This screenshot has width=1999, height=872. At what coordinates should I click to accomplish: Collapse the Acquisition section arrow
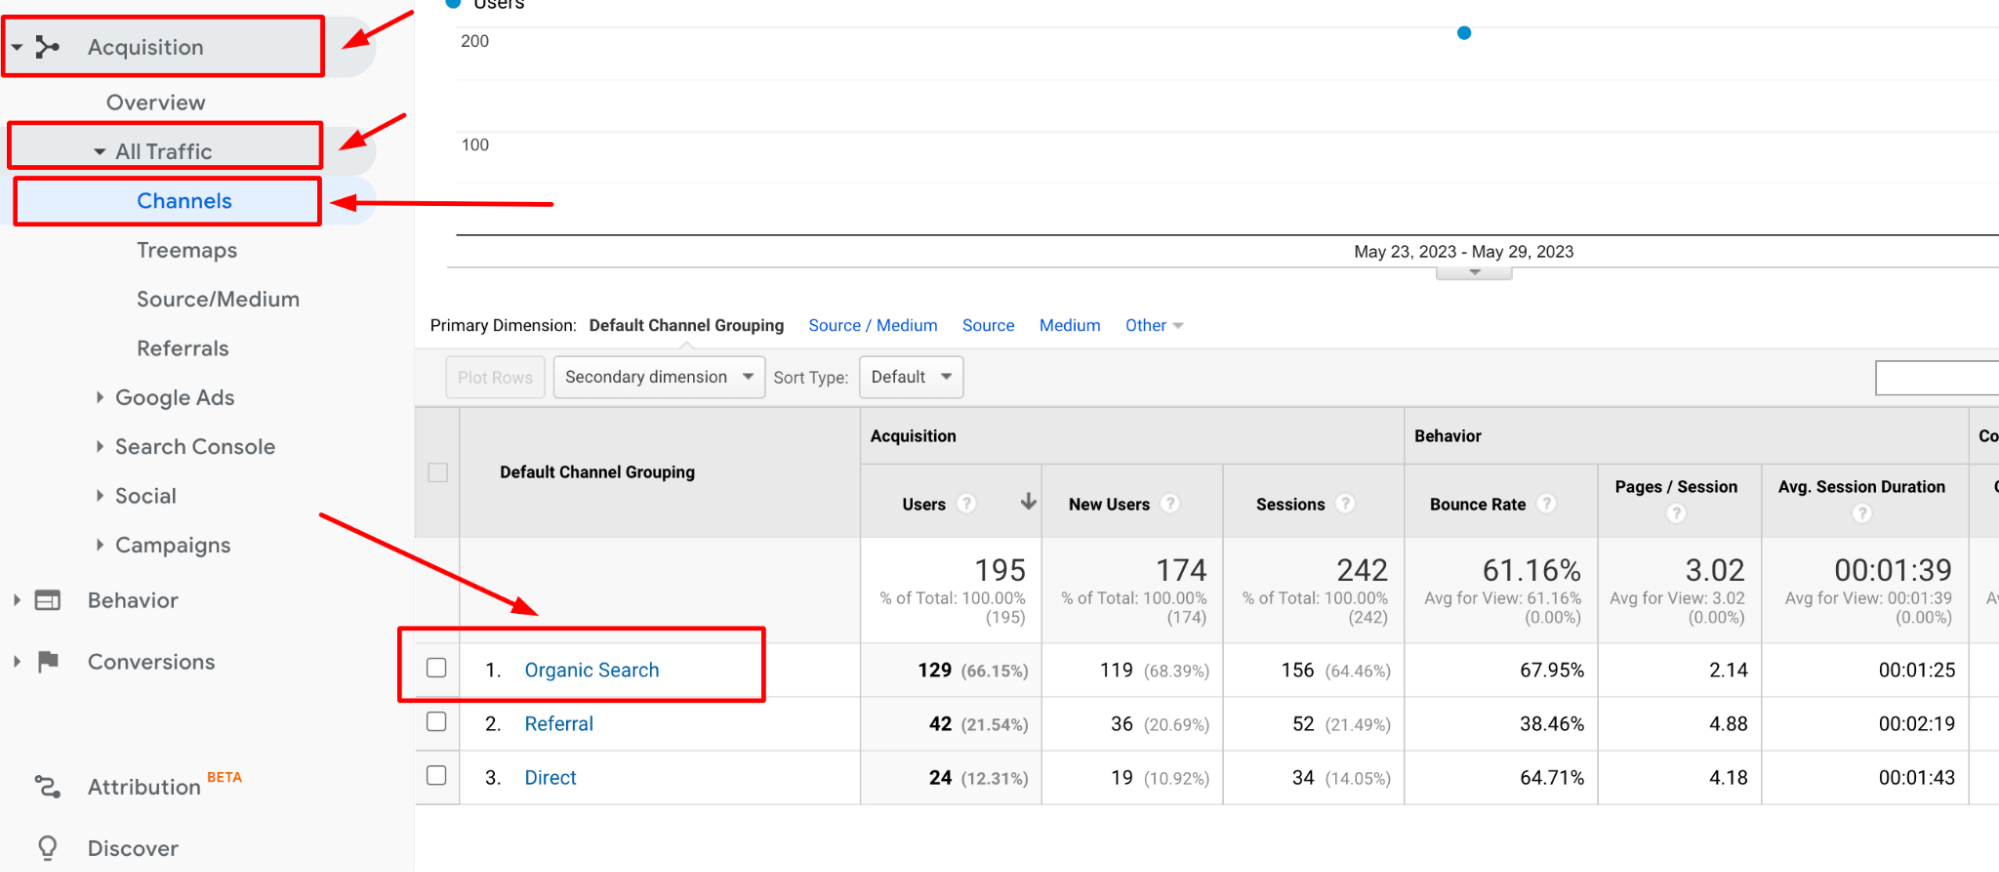click(17, 47)
